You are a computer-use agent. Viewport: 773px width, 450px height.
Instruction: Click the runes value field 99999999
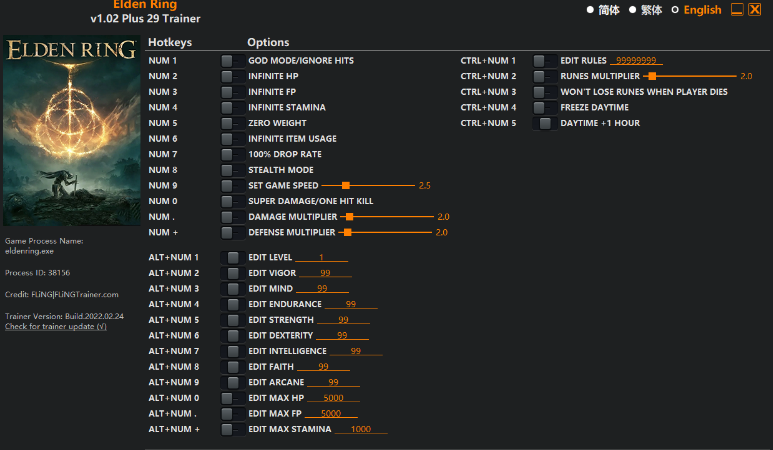click(x=636, y=60)
